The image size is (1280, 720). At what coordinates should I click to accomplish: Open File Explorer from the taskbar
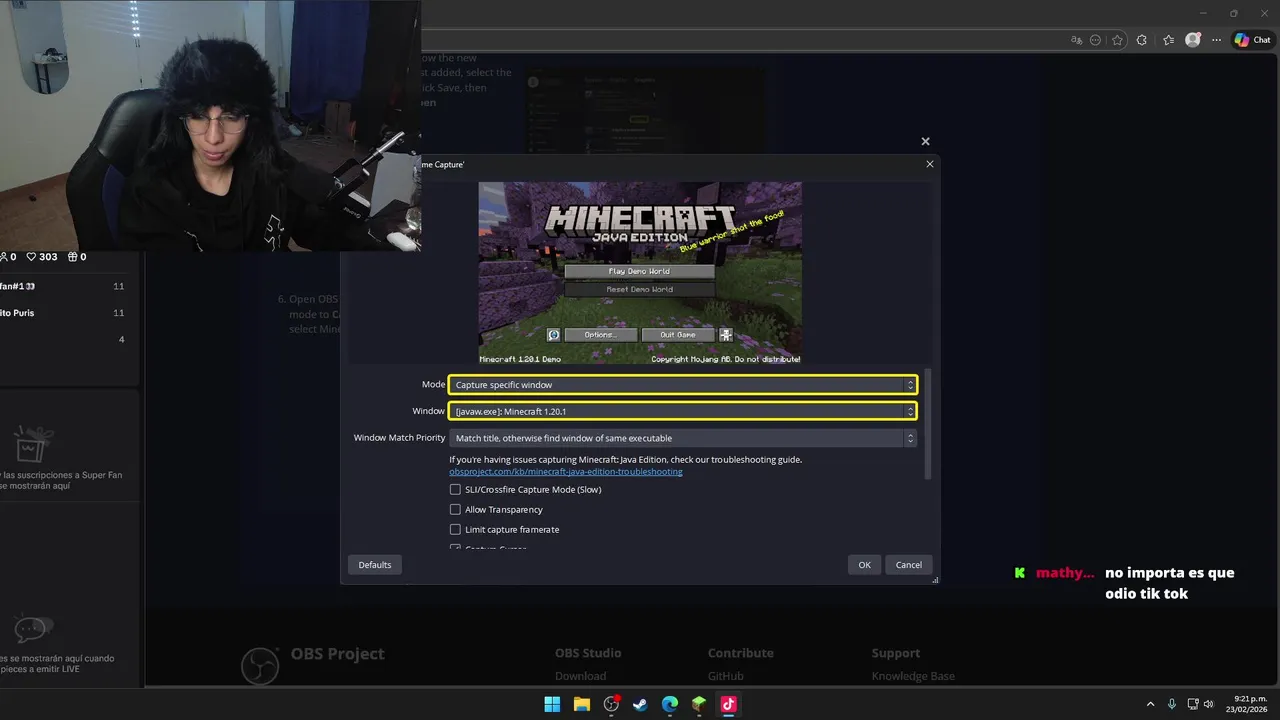[x=581, y=704]
